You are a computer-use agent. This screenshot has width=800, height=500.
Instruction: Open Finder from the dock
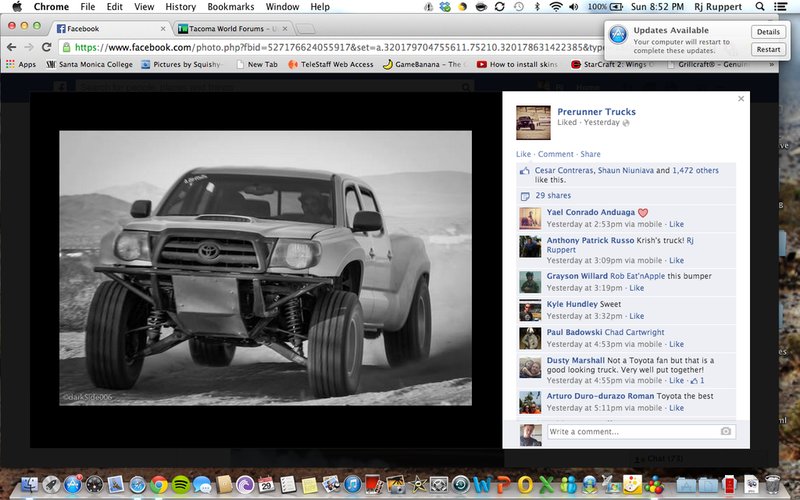tap(30, 484)
